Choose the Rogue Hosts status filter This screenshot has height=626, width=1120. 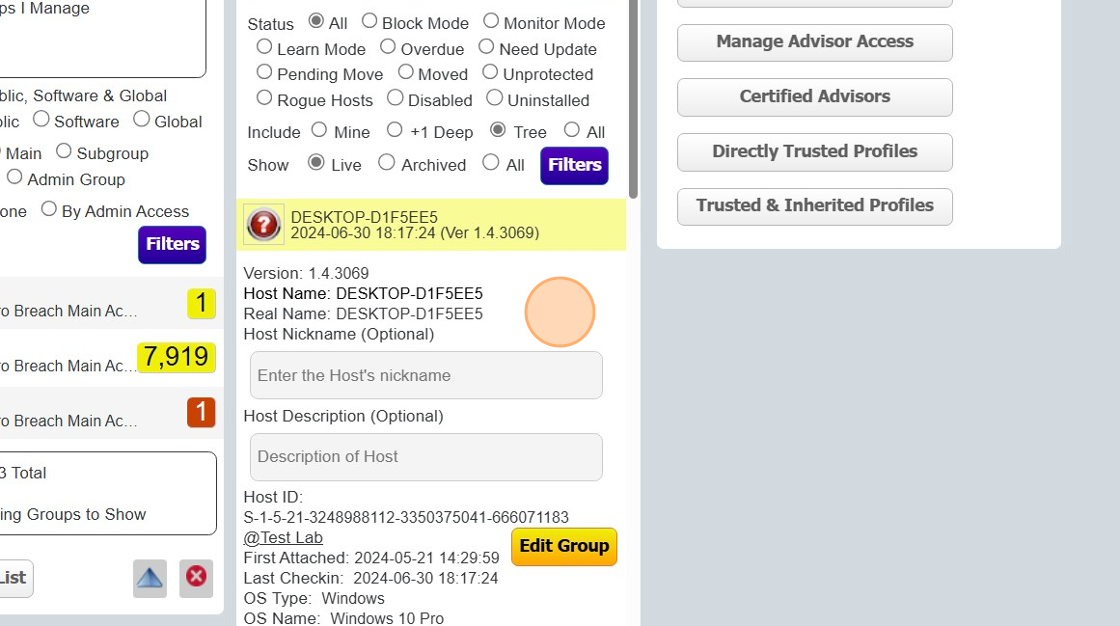265,98
